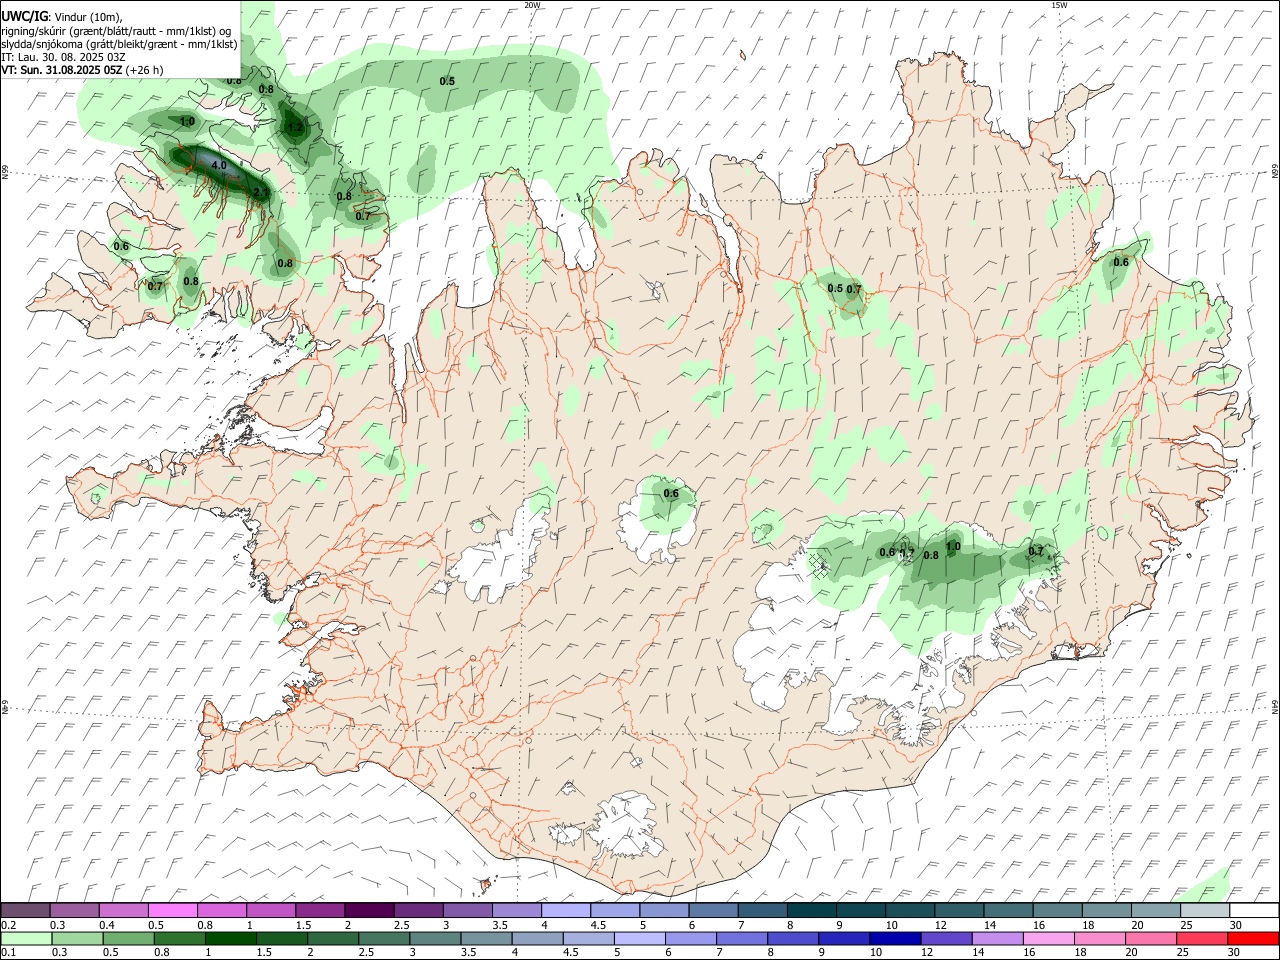Select the violet swatch at 12 in lower row
Image resolution: width=1280 pixels, height=960 pixels.
[x=946, y=939]
